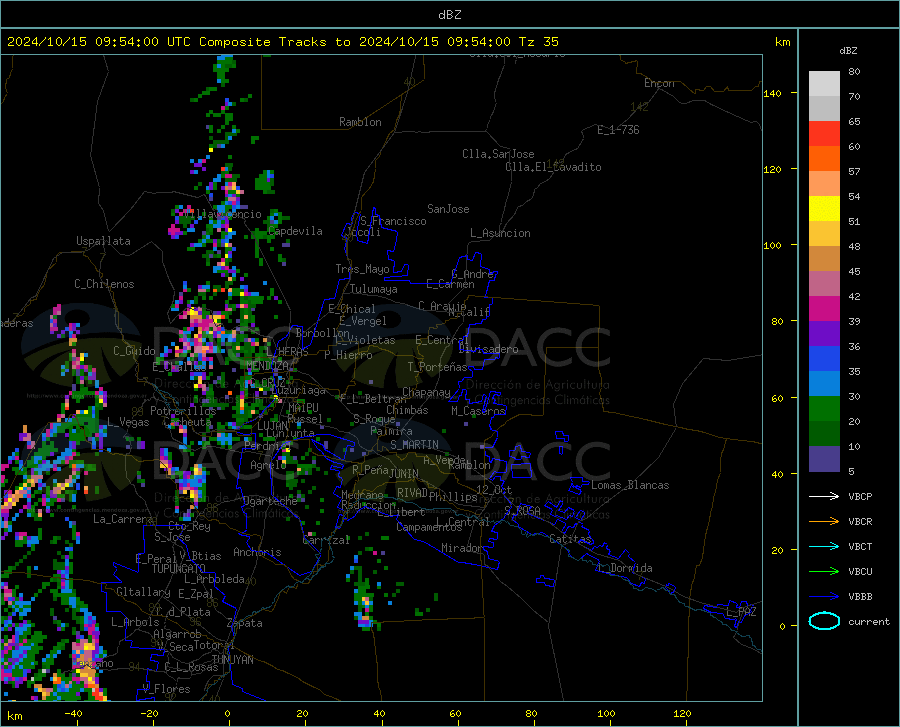Click the 'MENDOZA' city label
This screenshot has width=900, height=727.
[x=267, y=366]
